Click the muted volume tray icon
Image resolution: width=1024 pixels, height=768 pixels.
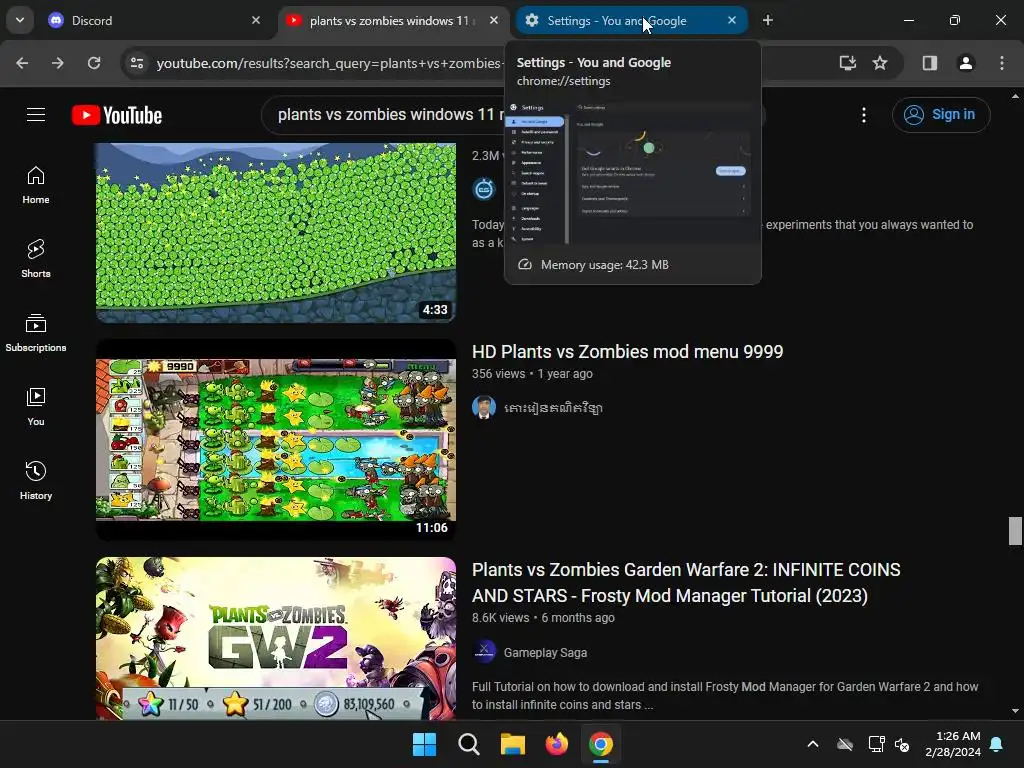pos(902,744)
